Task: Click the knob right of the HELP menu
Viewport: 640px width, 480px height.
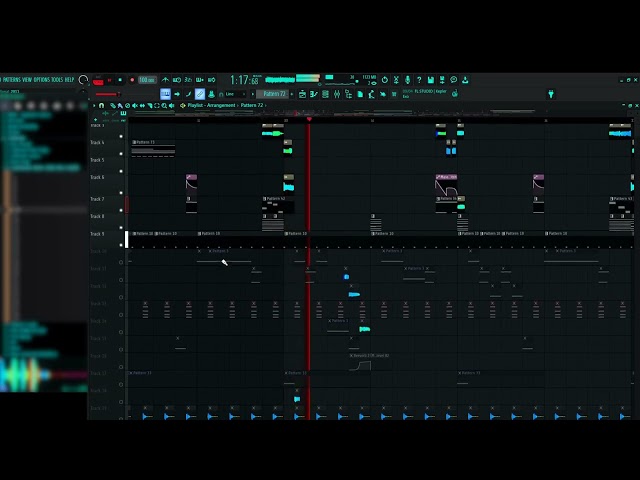Action: pos(83,80)
